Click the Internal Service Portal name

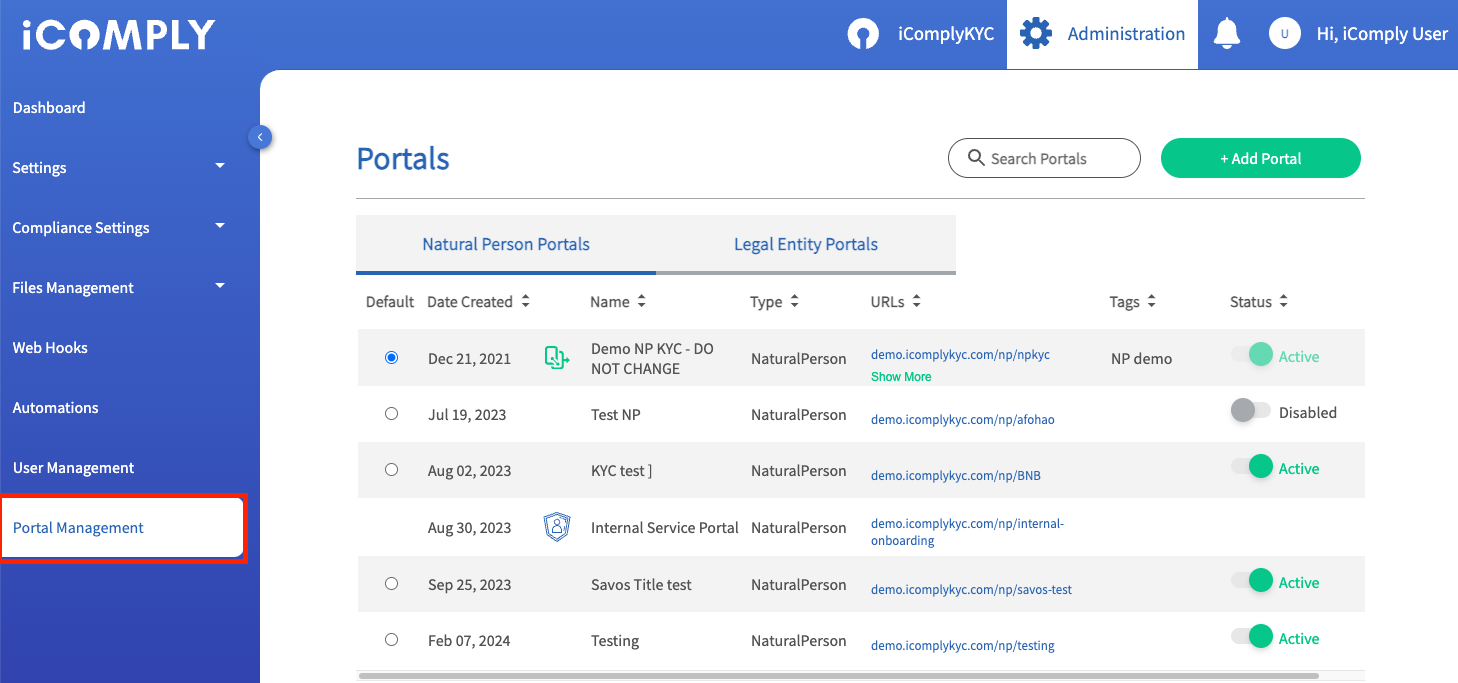pyautogui.click(x=665, y=527)
